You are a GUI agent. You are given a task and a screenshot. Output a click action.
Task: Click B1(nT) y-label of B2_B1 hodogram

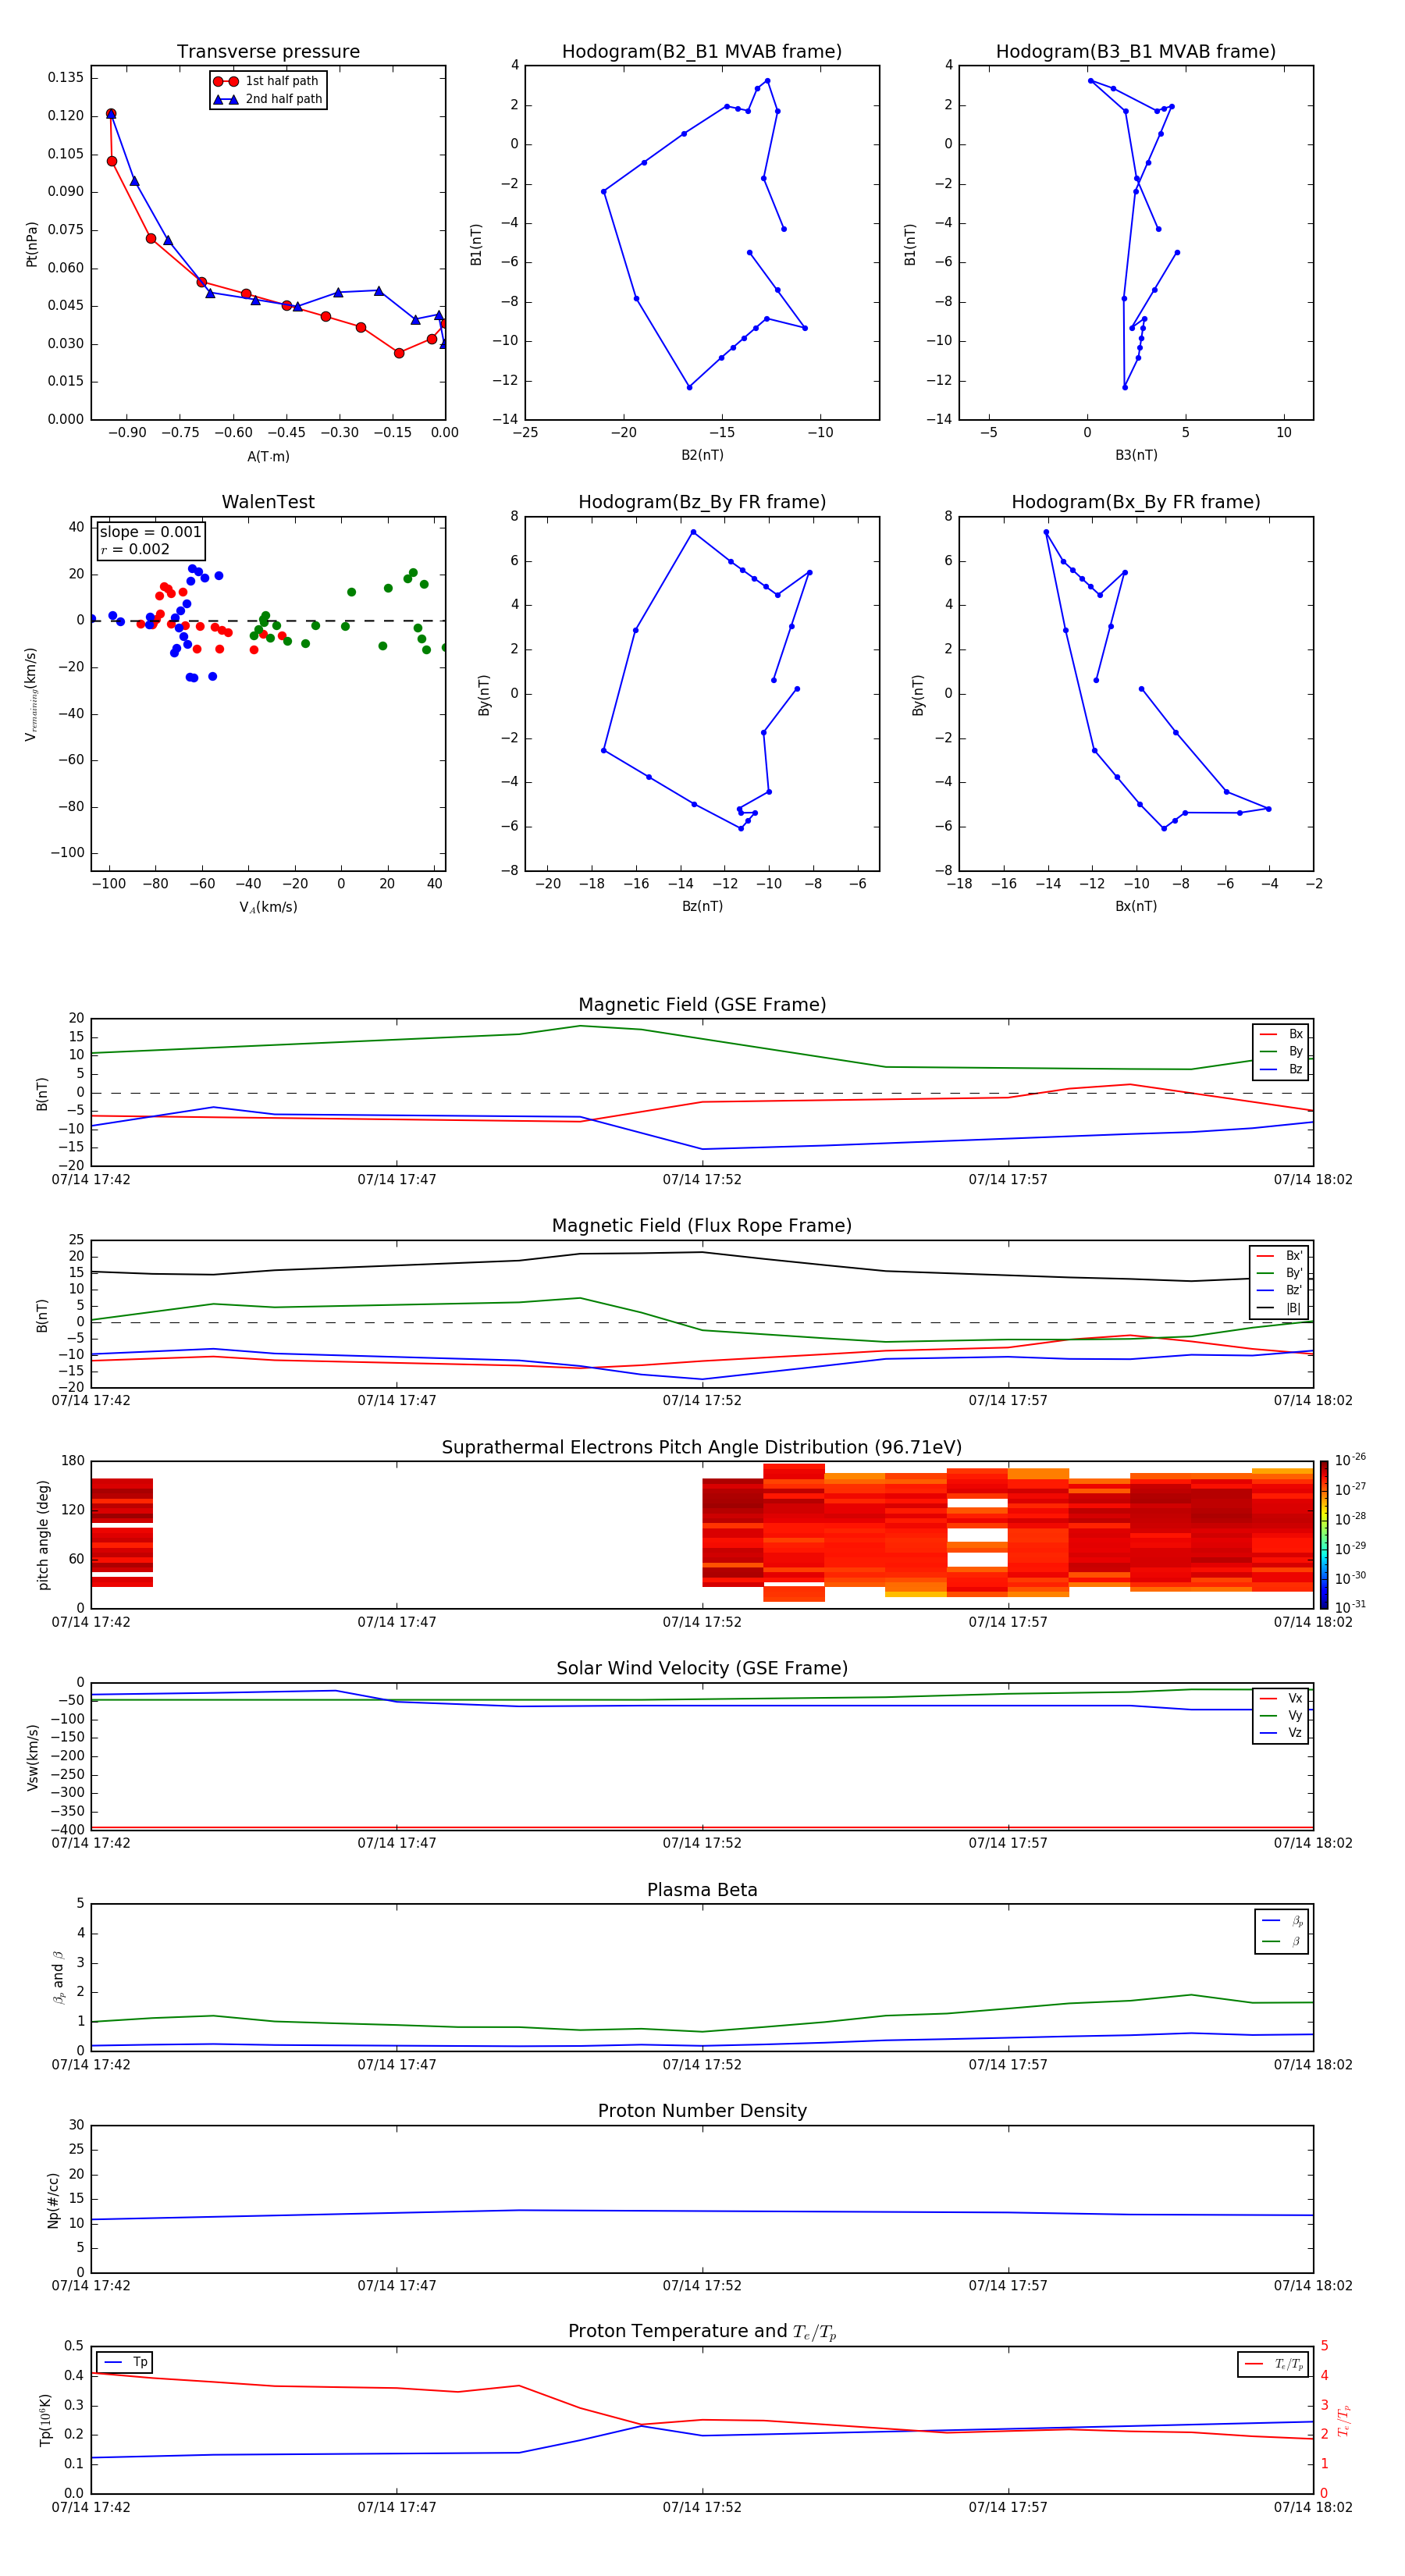coord(476,244)
